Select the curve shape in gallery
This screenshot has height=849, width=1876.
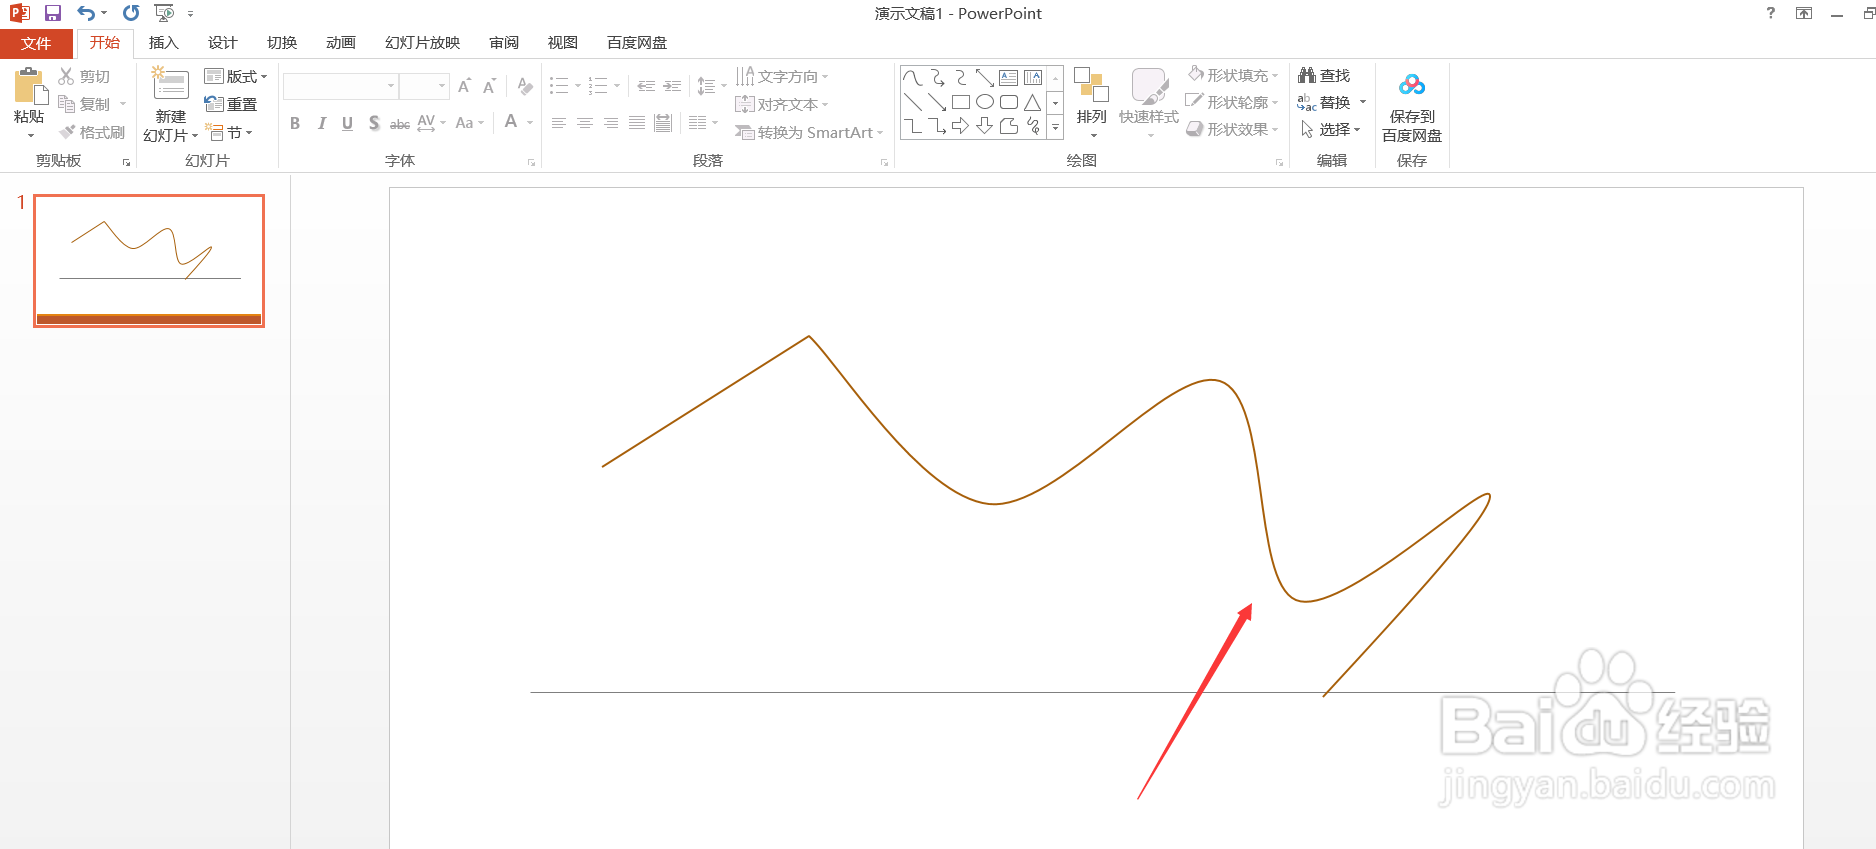pos(912,78)
